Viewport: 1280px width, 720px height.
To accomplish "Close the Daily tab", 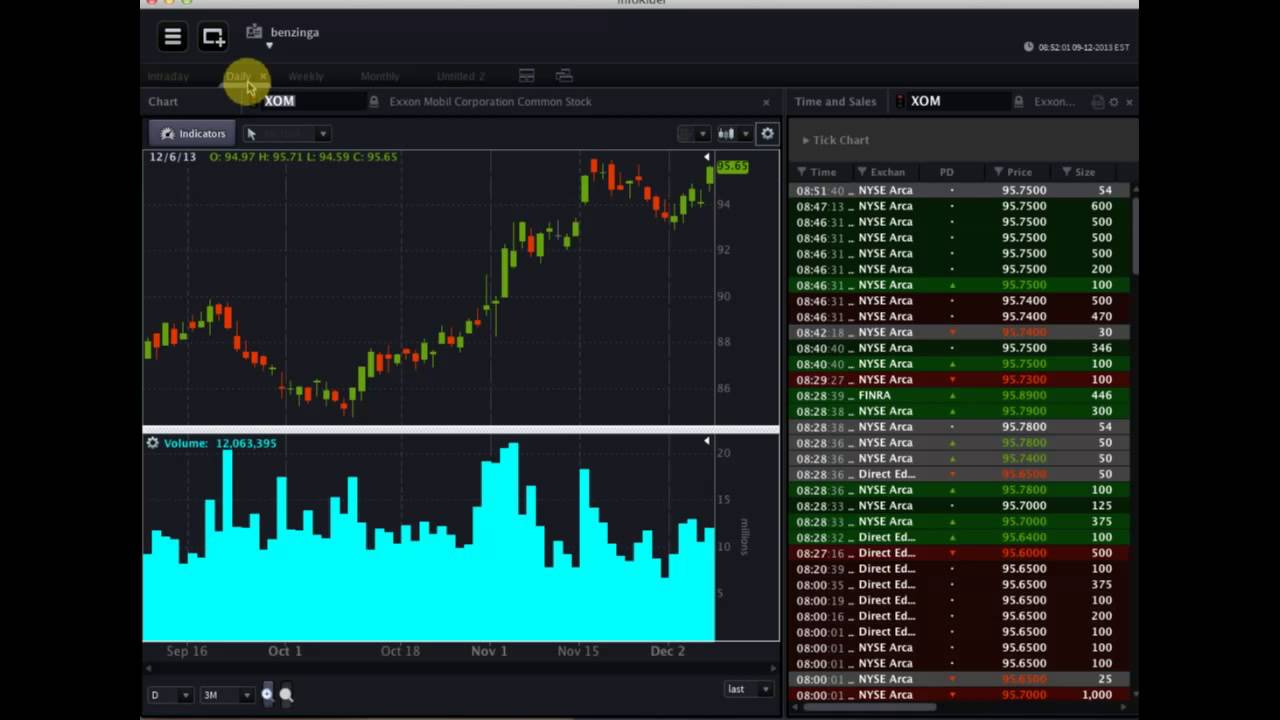I will coord(263,76).
